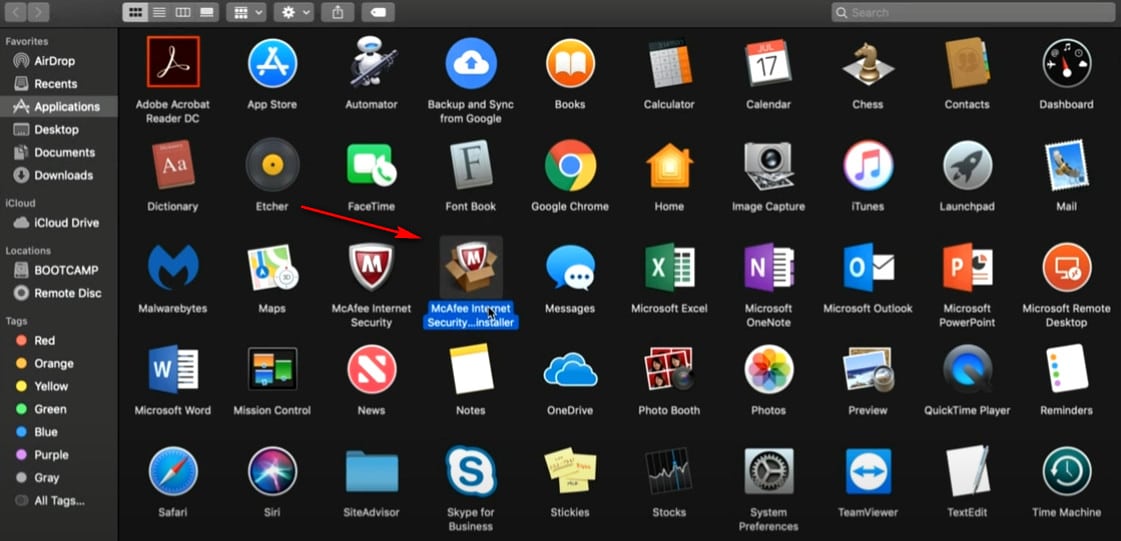The width and height of the screenshot is (1121, 541).
Task: Select Downloads in the sidebar
Action: pos(62,175)
